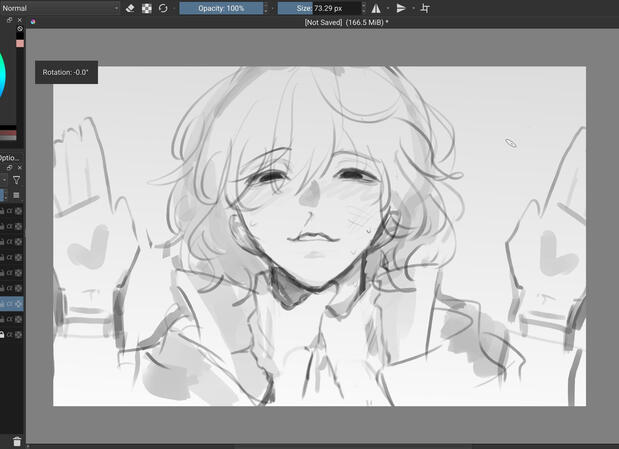This screenshot has height=449, width=619.
Task: Toggle eraser mode in the toolbar
Action: click(130, 8)
